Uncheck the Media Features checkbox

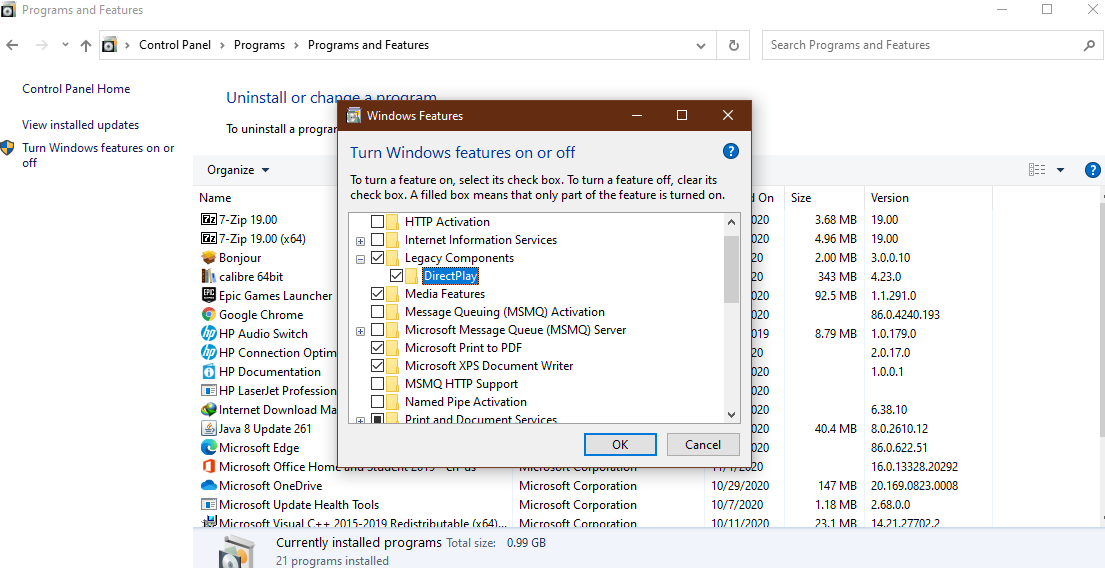(x=377, y=294)
